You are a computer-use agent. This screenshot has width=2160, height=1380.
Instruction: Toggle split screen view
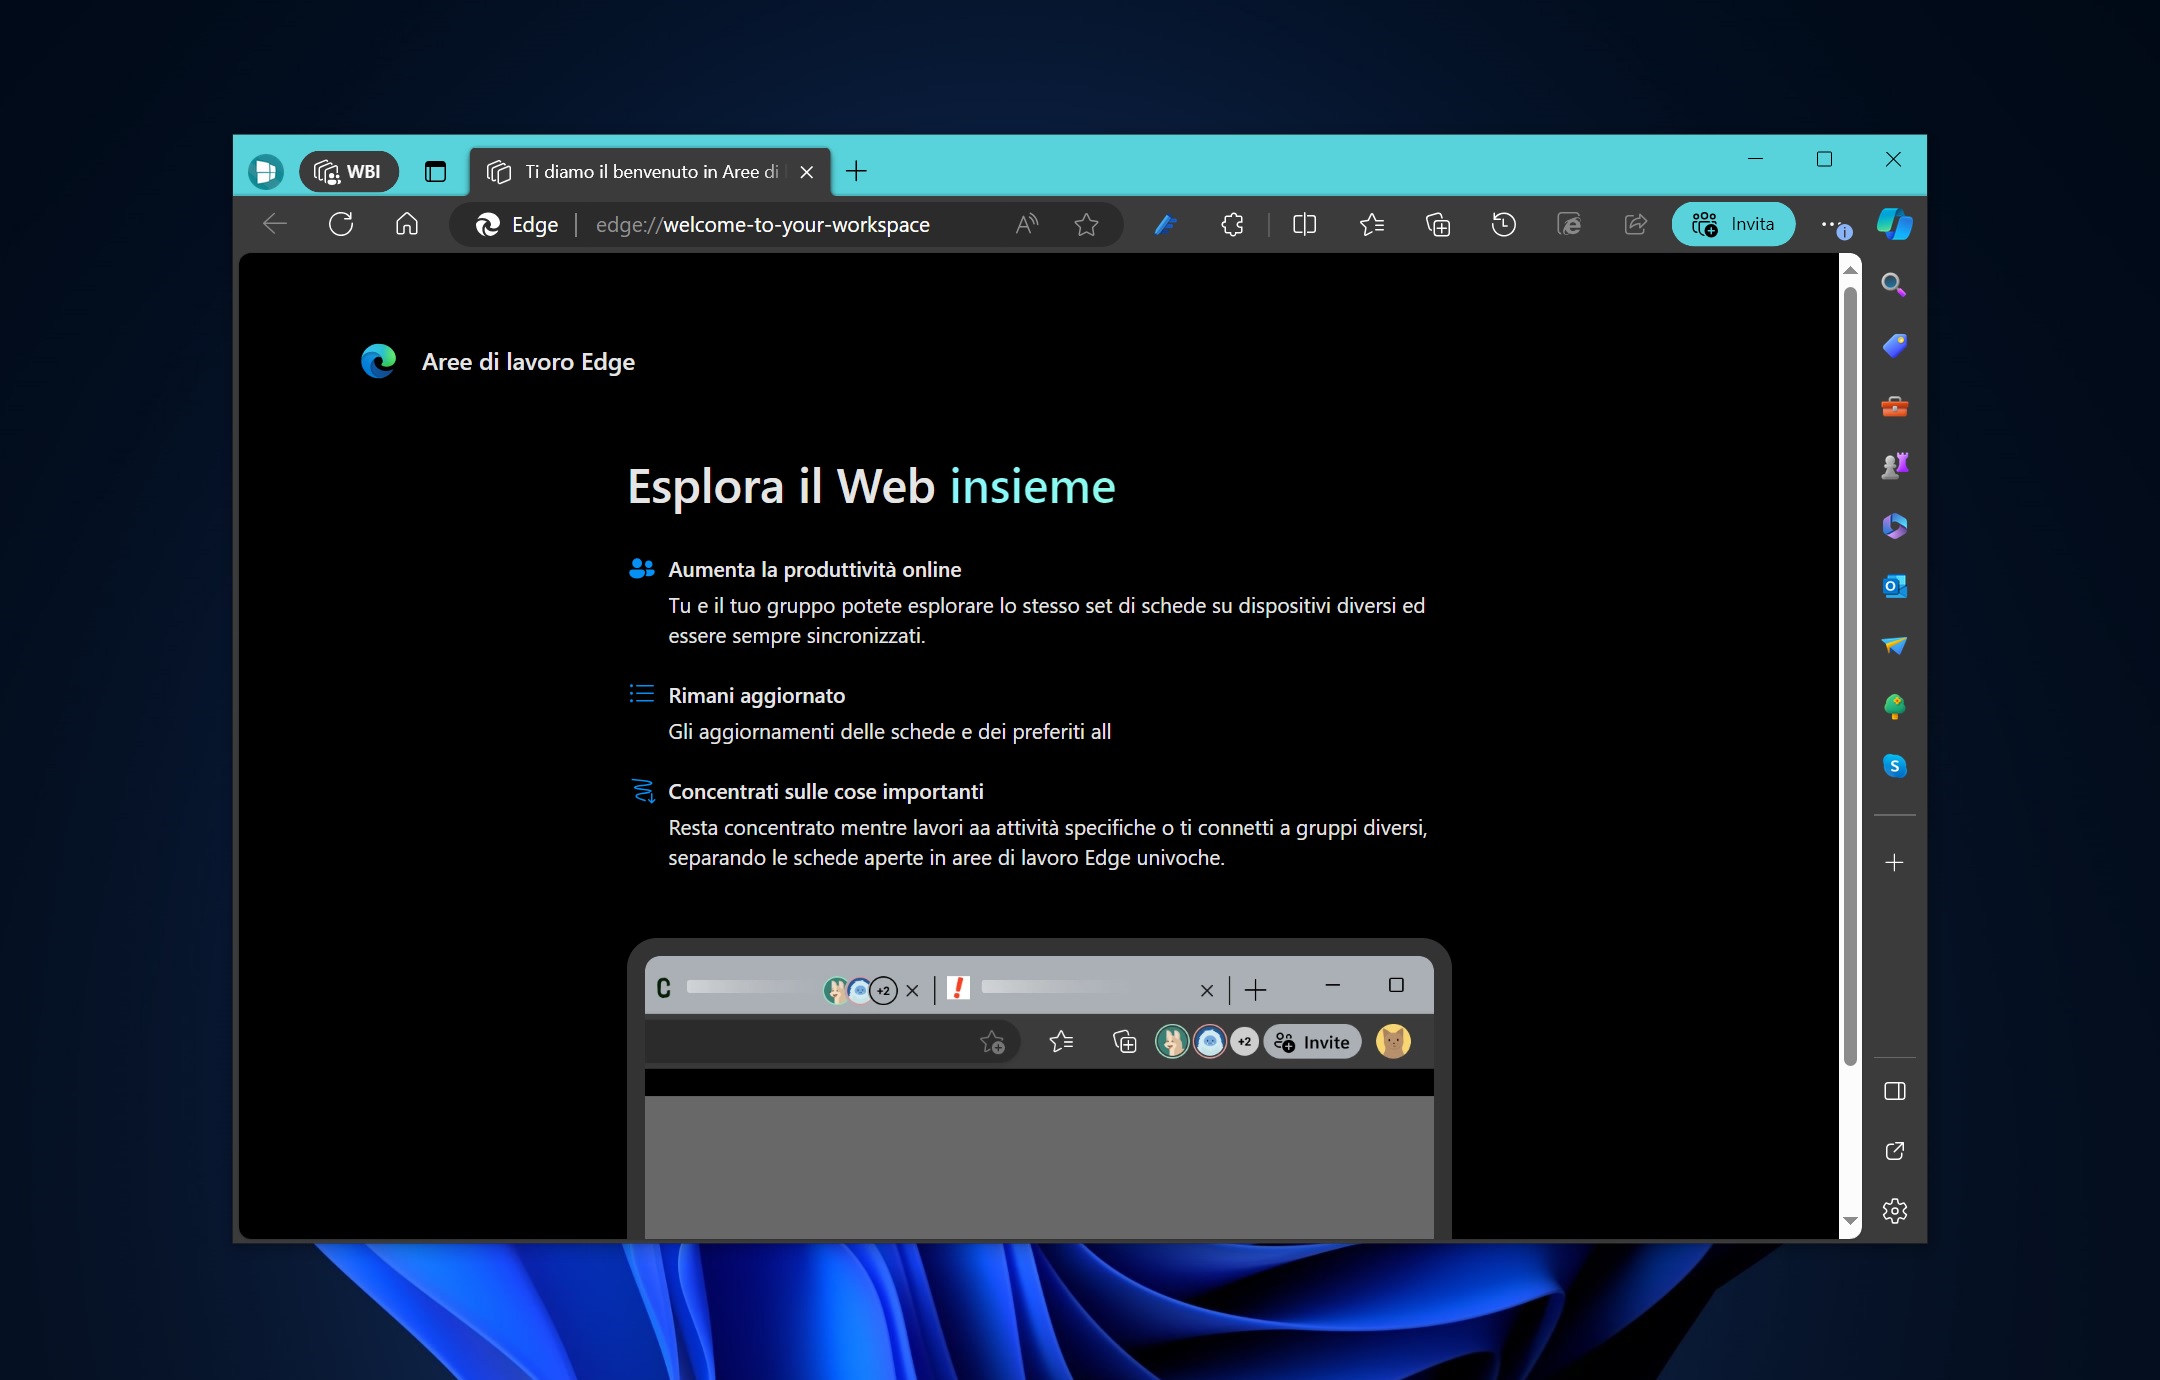coord(1305,225)
